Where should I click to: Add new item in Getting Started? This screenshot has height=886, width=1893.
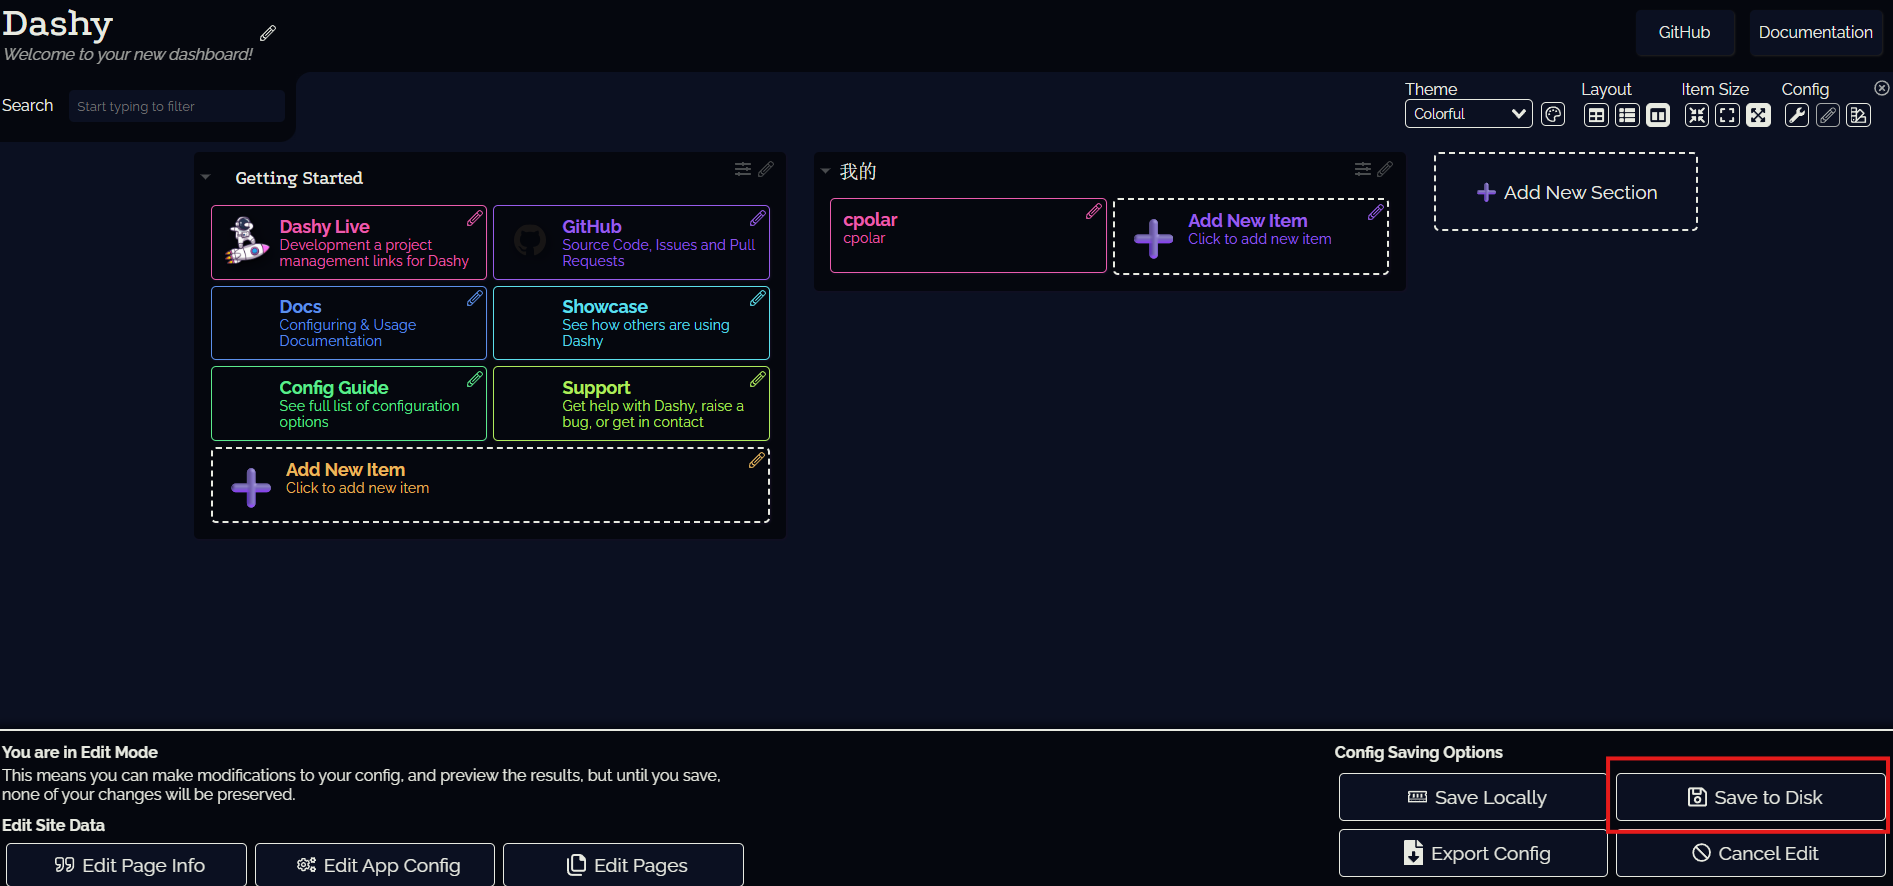(490, 485)
